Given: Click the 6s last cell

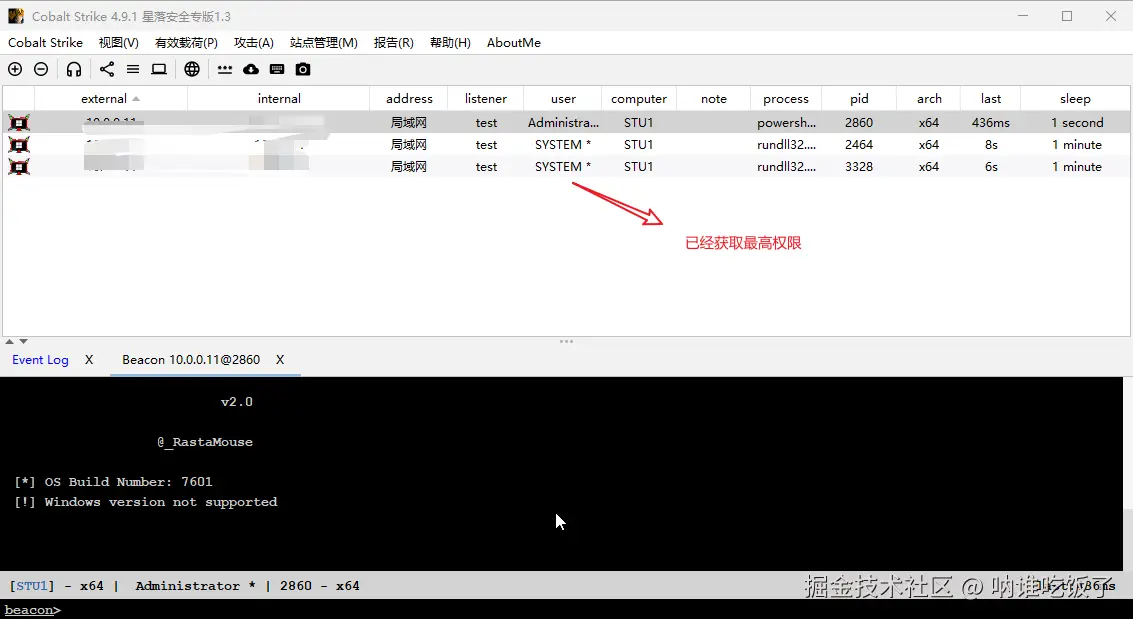Looking at the screenshot, I should [991, 167].
